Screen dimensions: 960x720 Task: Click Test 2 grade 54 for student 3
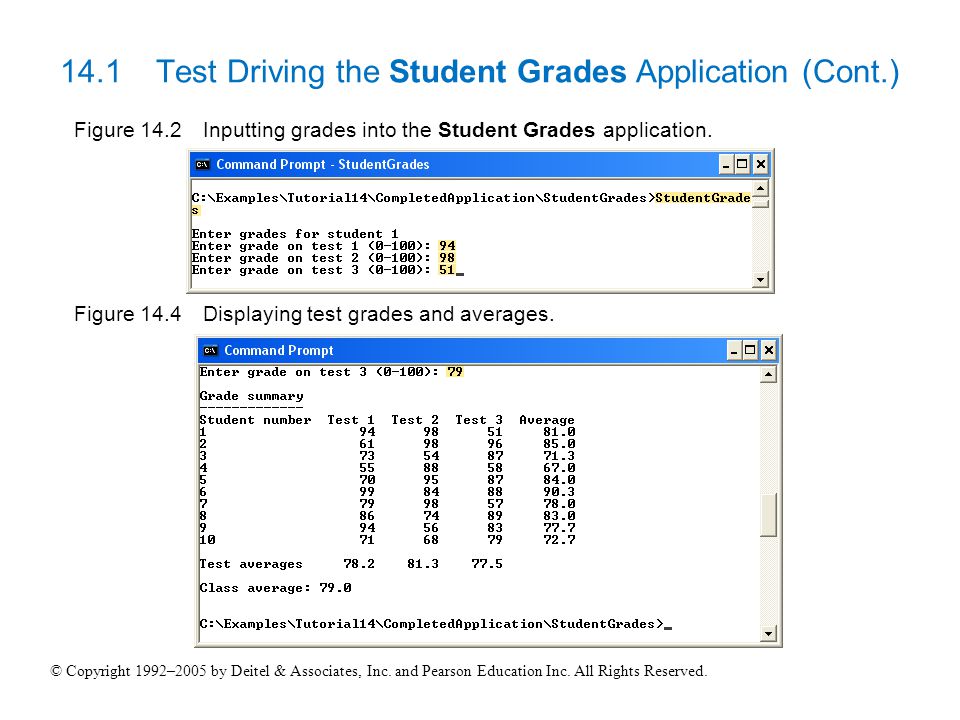click(x=431, y=456)
